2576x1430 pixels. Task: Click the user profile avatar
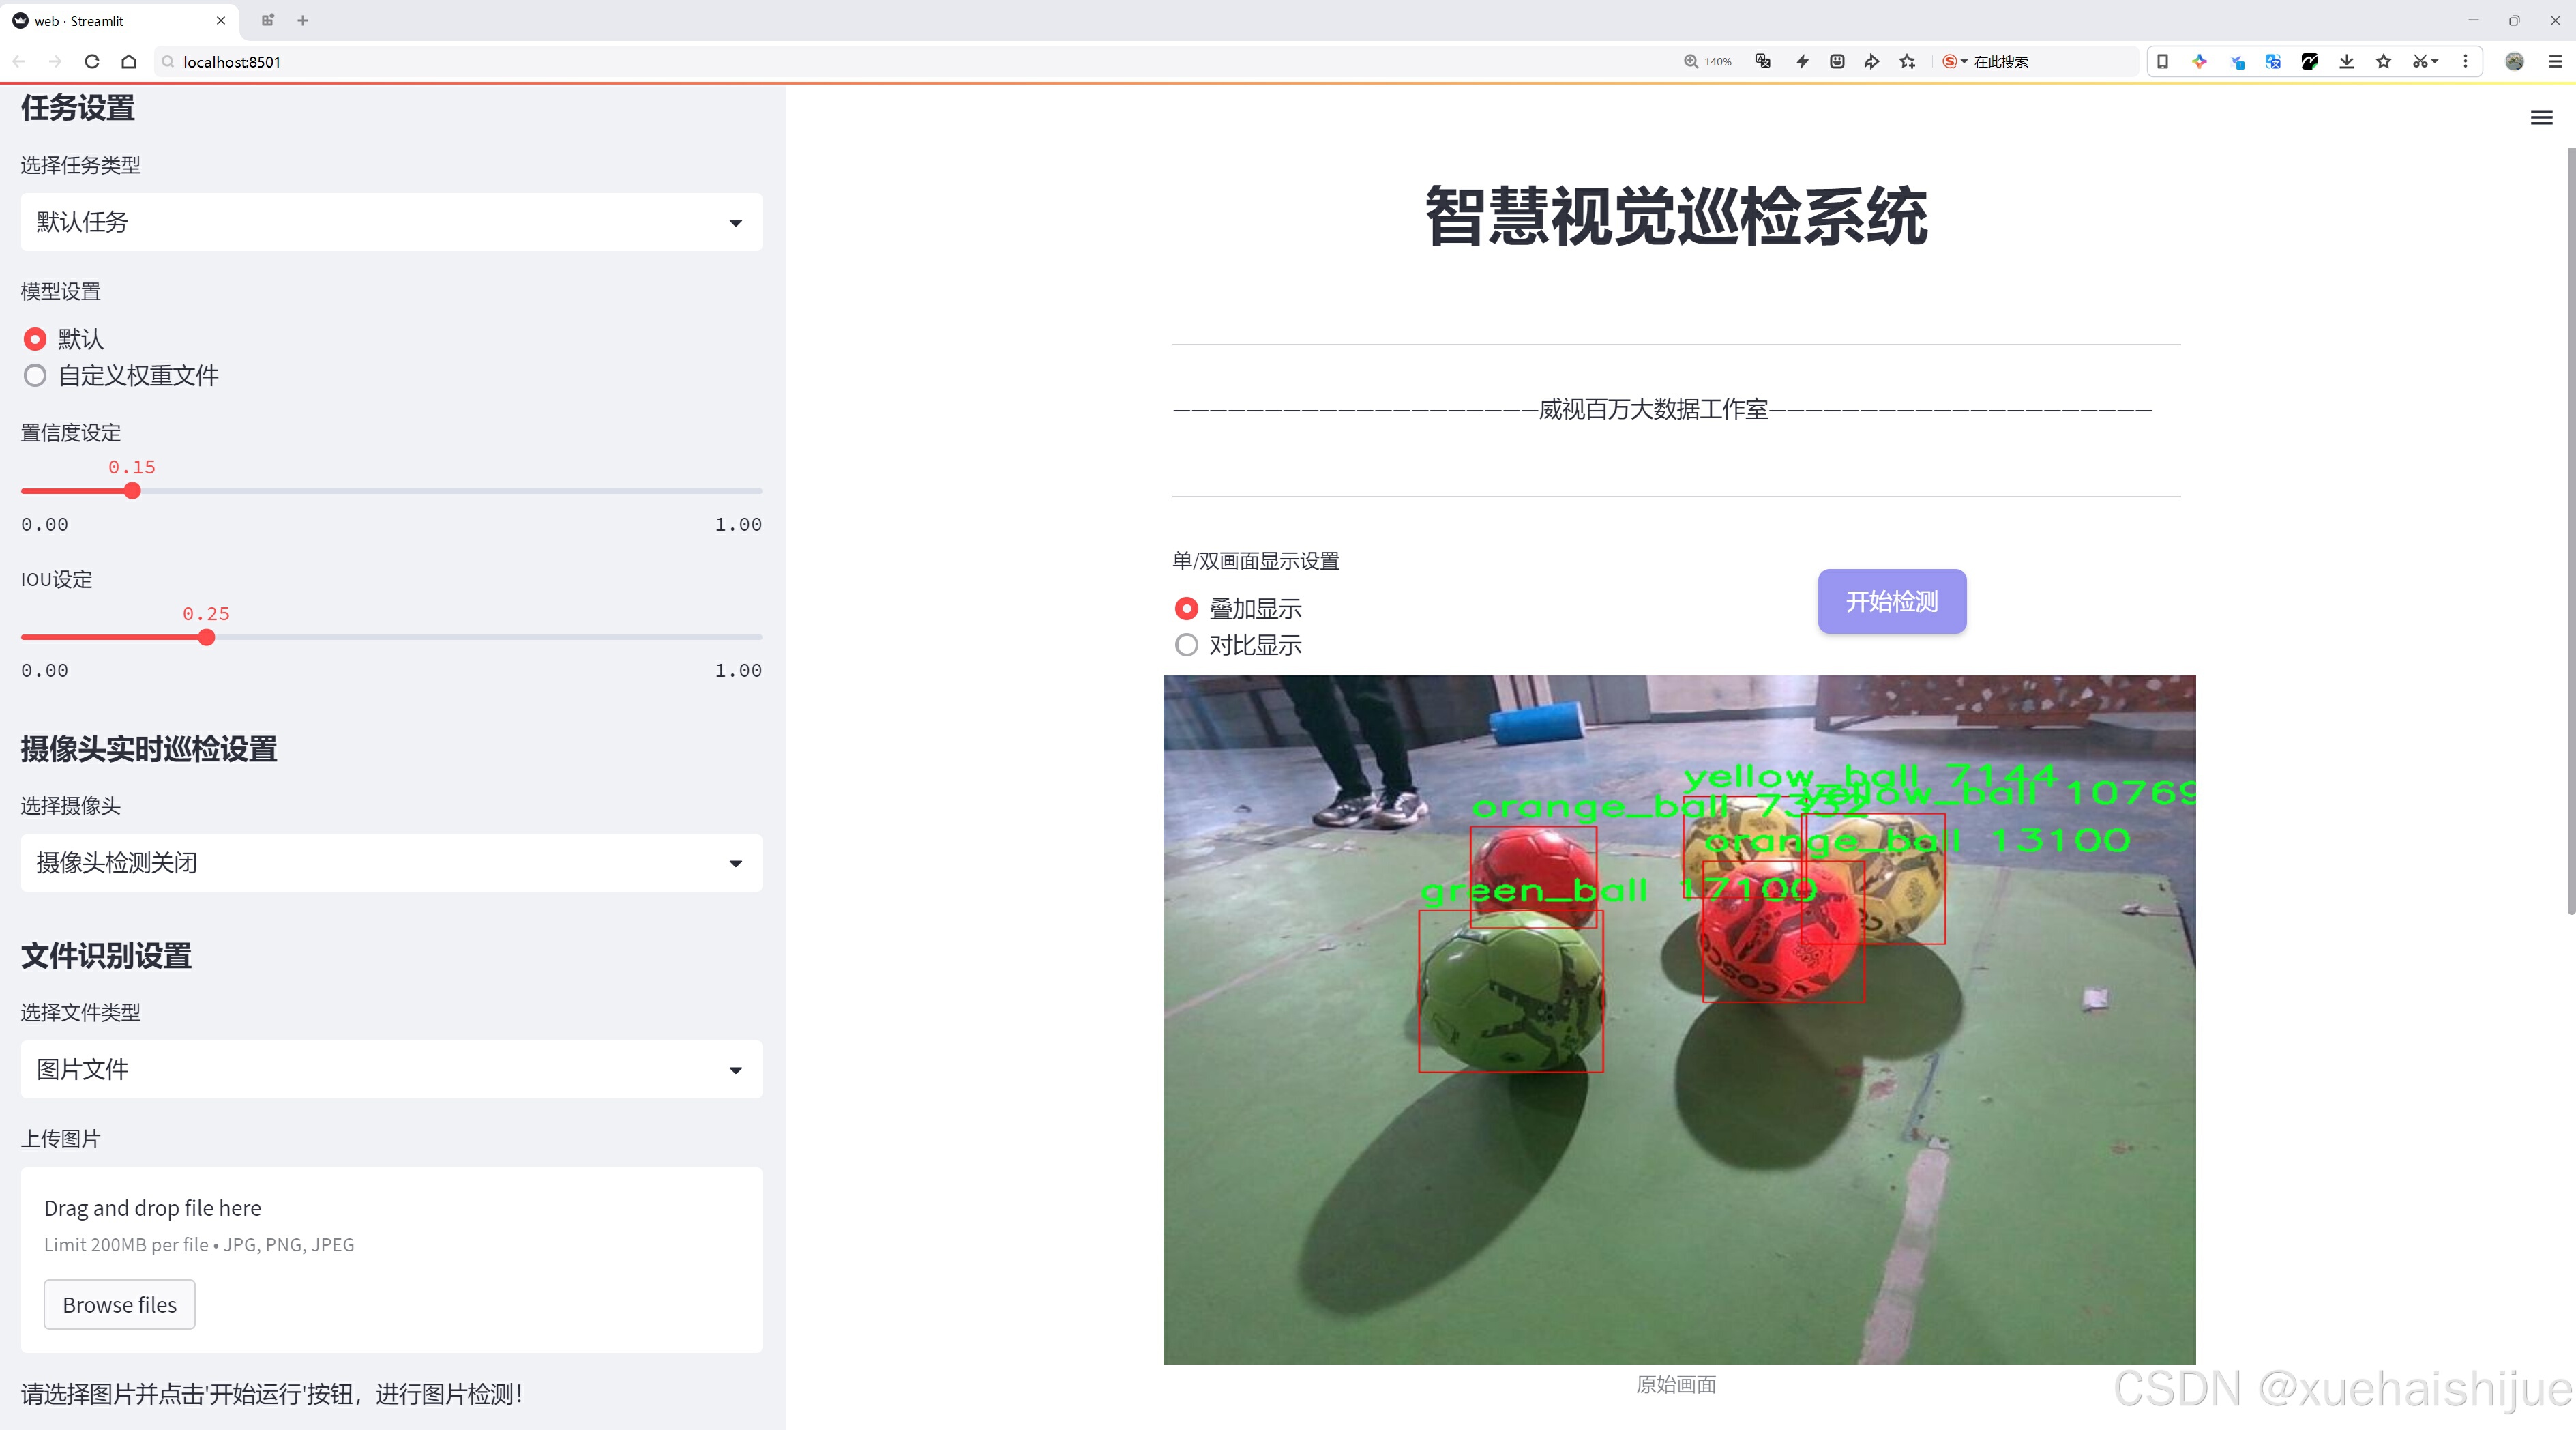(x=2514, y=61)
